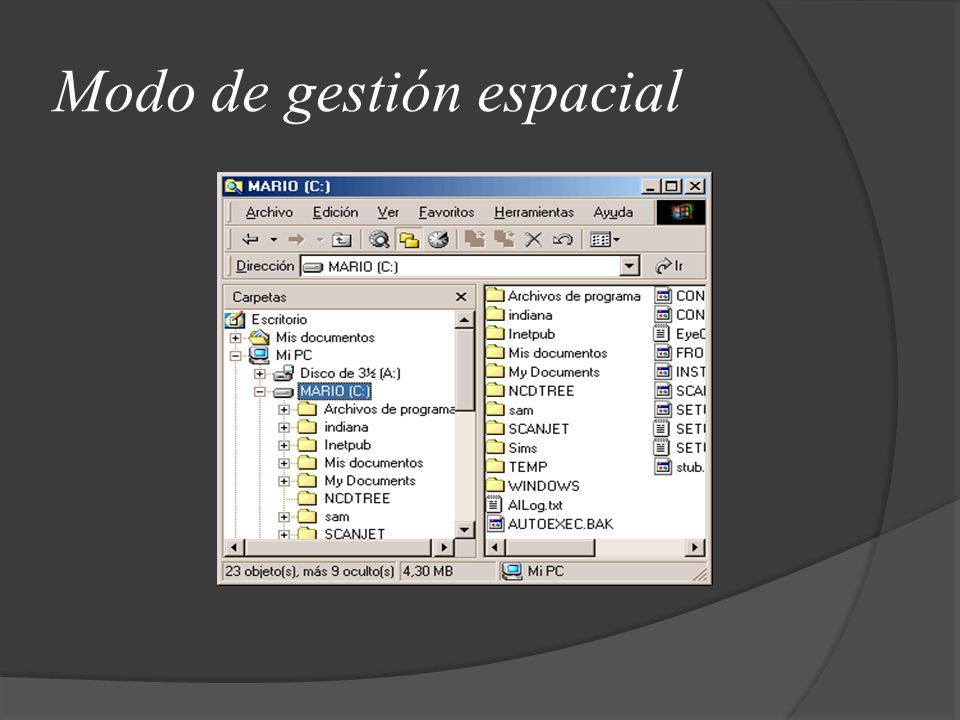Expand the Inetpub tree node
This screenshot has width=960, height=720.
(x=284, y=445)
